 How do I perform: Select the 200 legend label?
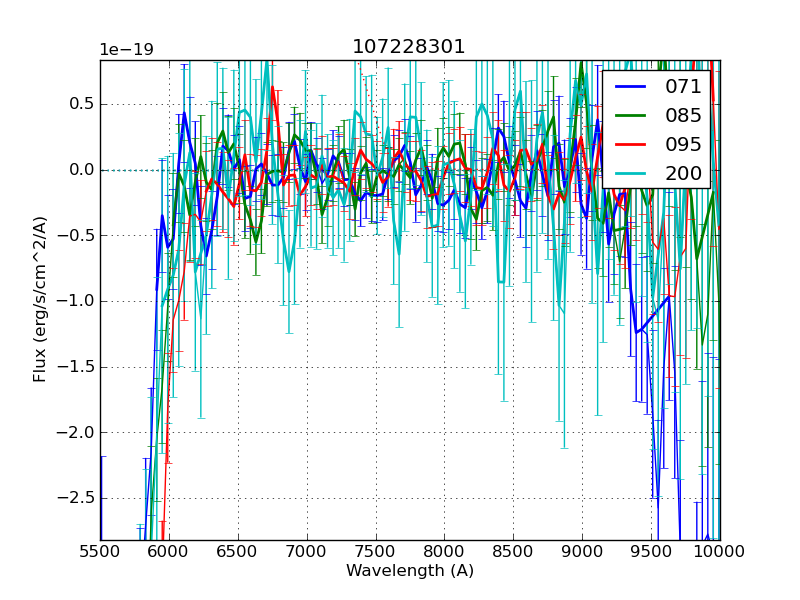tap(683, 173)
